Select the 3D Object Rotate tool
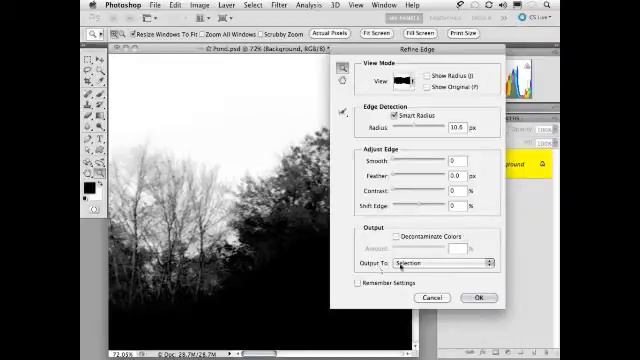This screenshot has height=360, width=640. [x=88, y=162]
